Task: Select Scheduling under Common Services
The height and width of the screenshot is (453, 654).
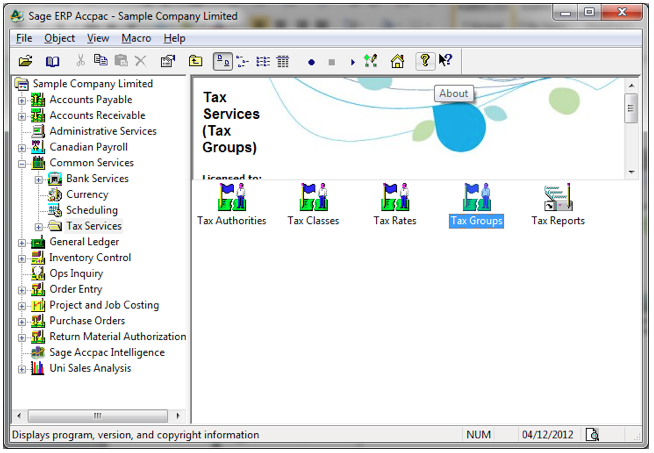Action: pyautogui.click(x=92, y=210)
